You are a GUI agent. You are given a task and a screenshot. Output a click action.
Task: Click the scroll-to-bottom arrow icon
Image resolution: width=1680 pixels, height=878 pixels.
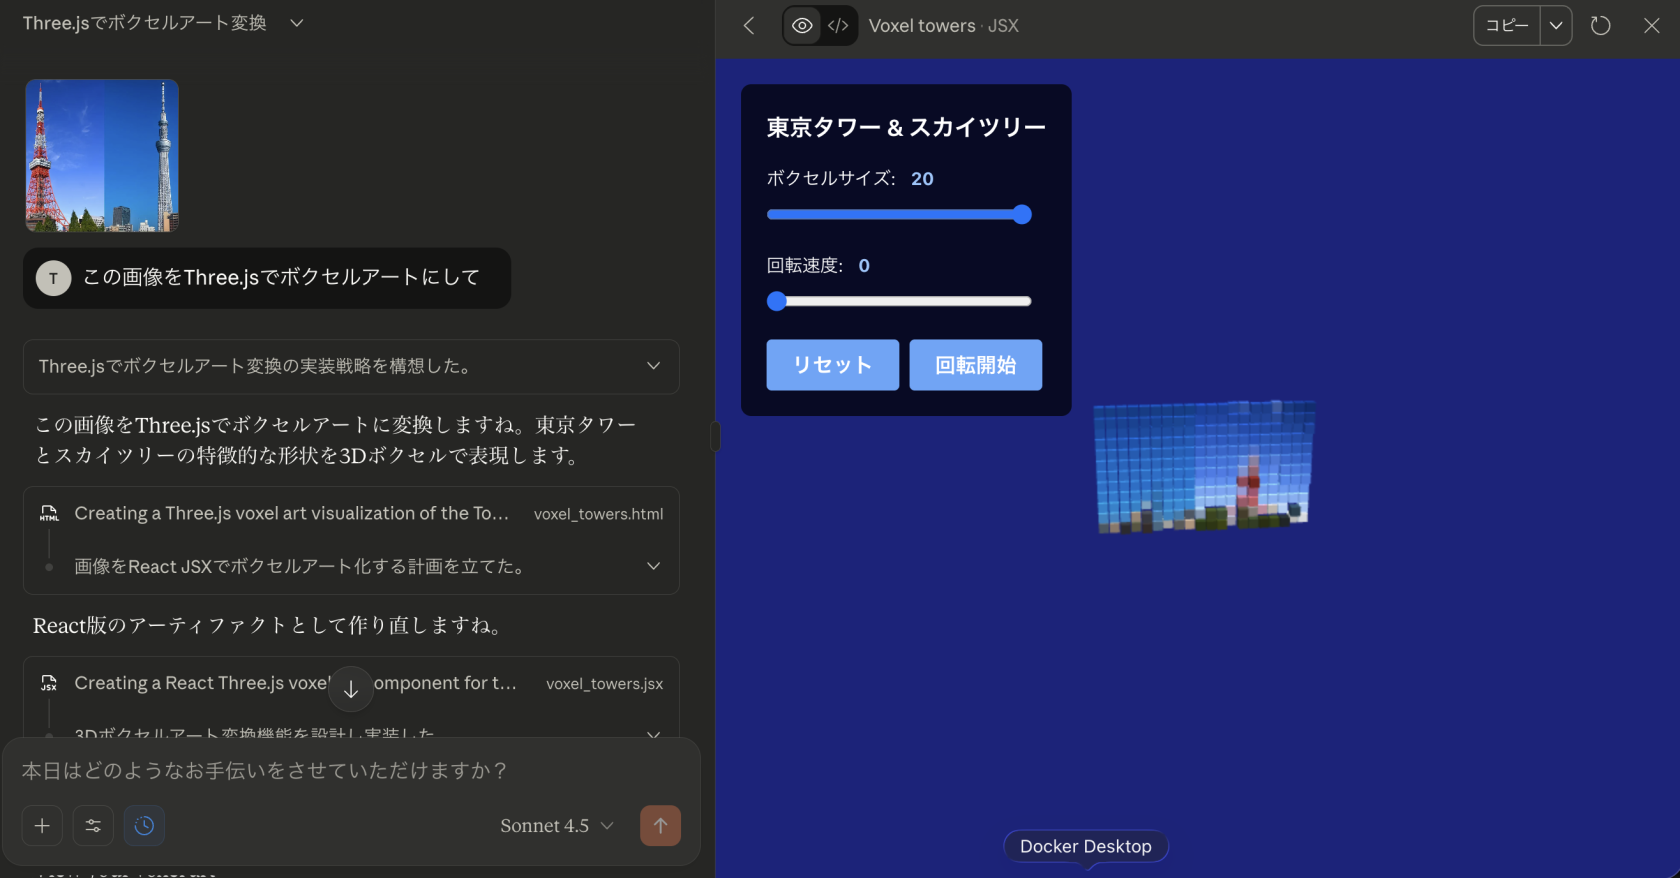[x=351, y=689]
